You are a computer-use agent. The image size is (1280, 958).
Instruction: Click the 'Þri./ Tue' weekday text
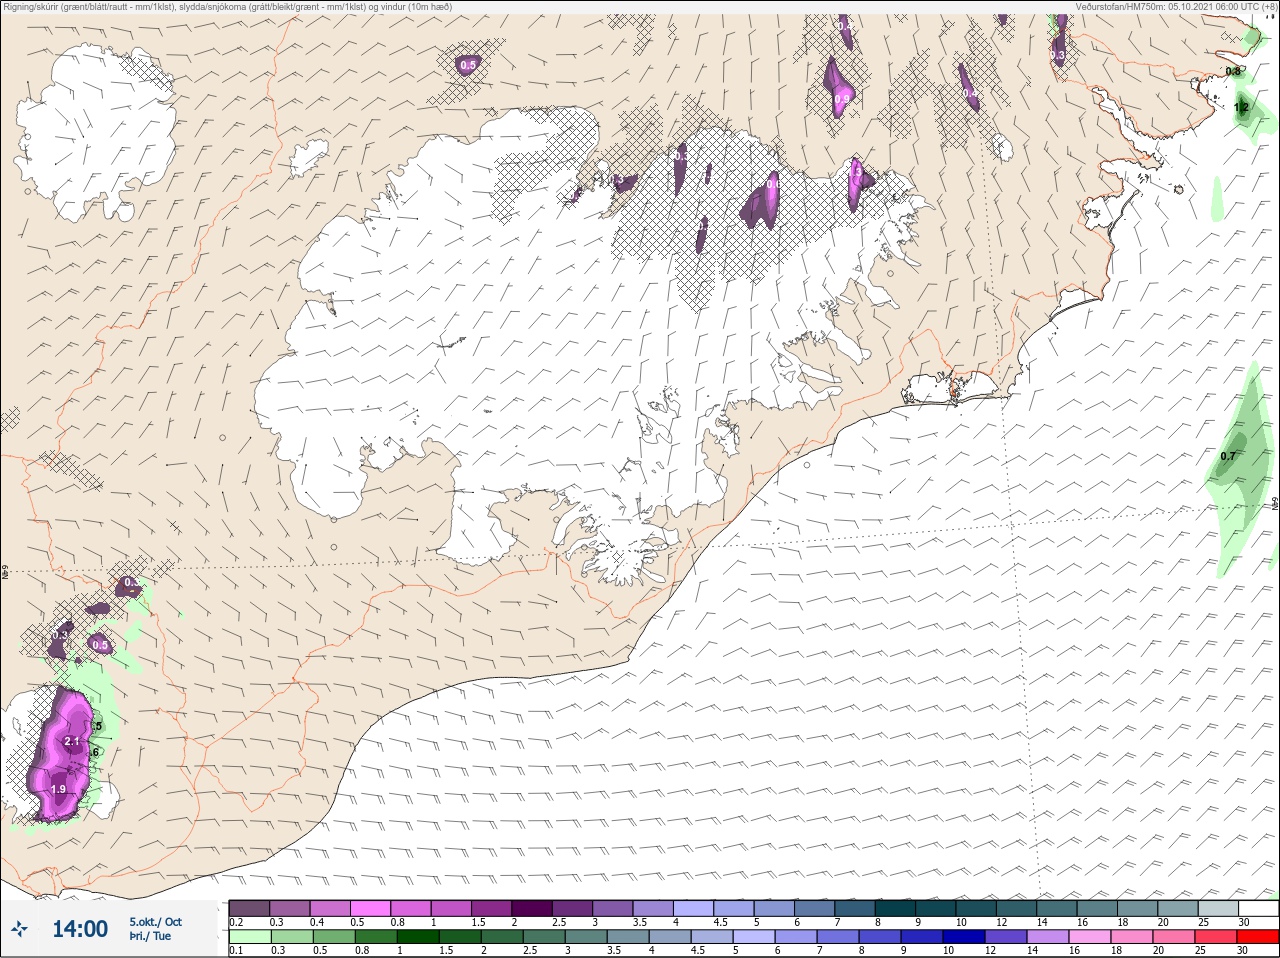(150, 937)
